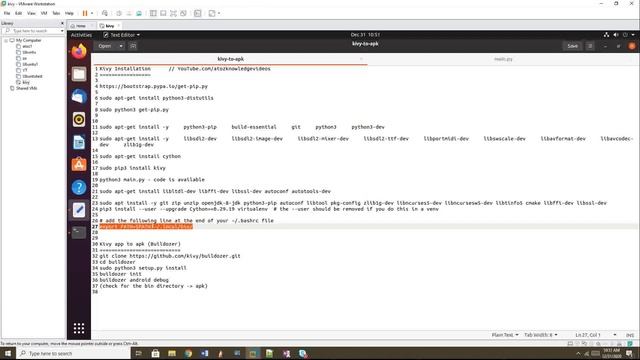The width and height of the screenshot is (640, 360).
Task: Collapse the My Computer tree node
Action: coord(6,40)
